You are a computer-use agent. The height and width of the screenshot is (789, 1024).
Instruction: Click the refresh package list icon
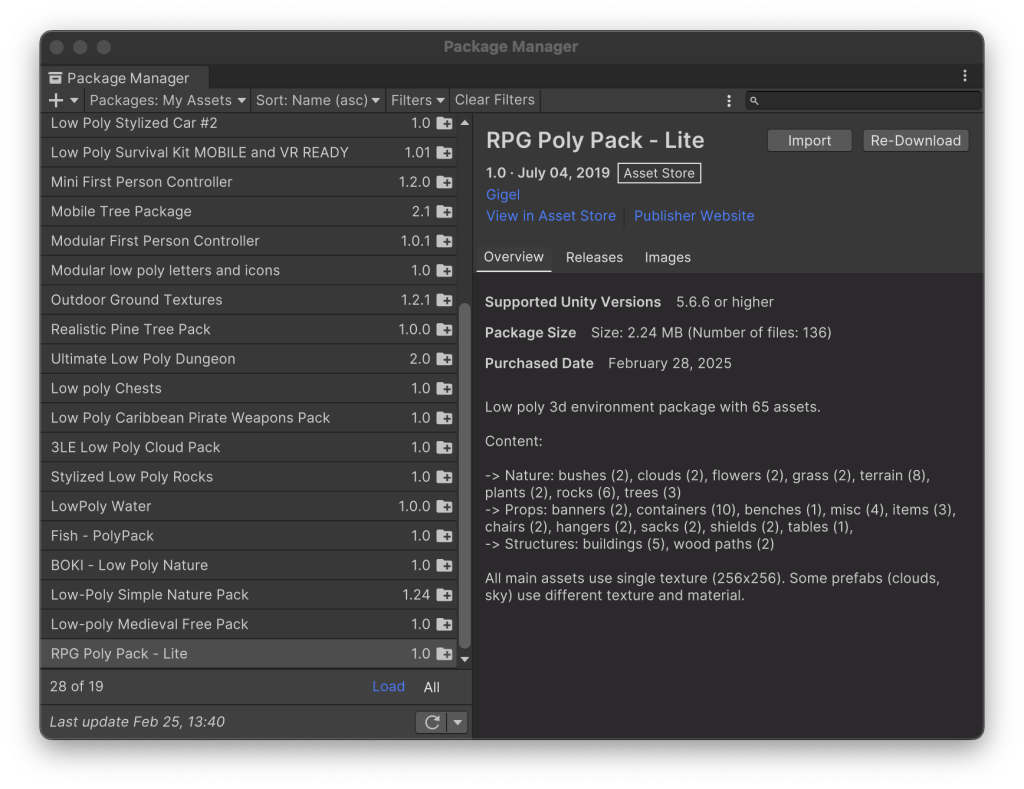tap(432, 722)
